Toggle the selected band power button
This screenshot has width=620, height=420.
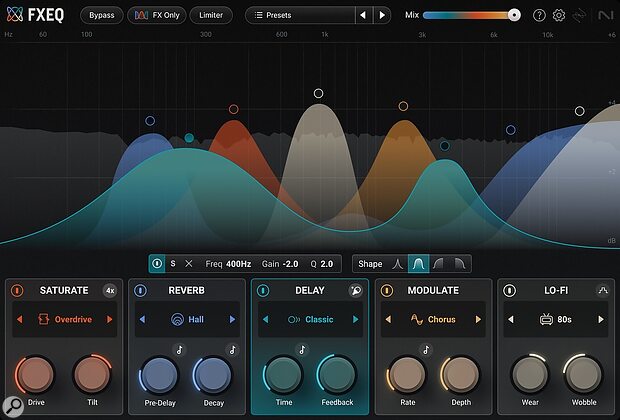[157, 264]
